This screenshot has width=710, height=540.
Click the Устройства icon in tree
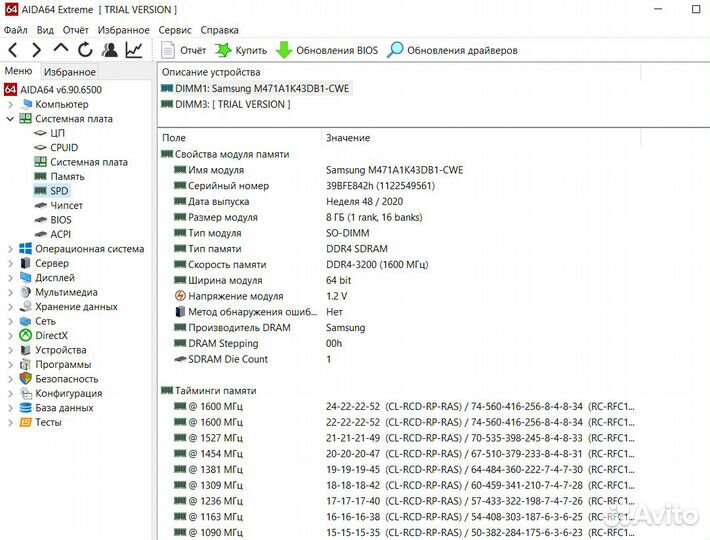pos(26,350)
